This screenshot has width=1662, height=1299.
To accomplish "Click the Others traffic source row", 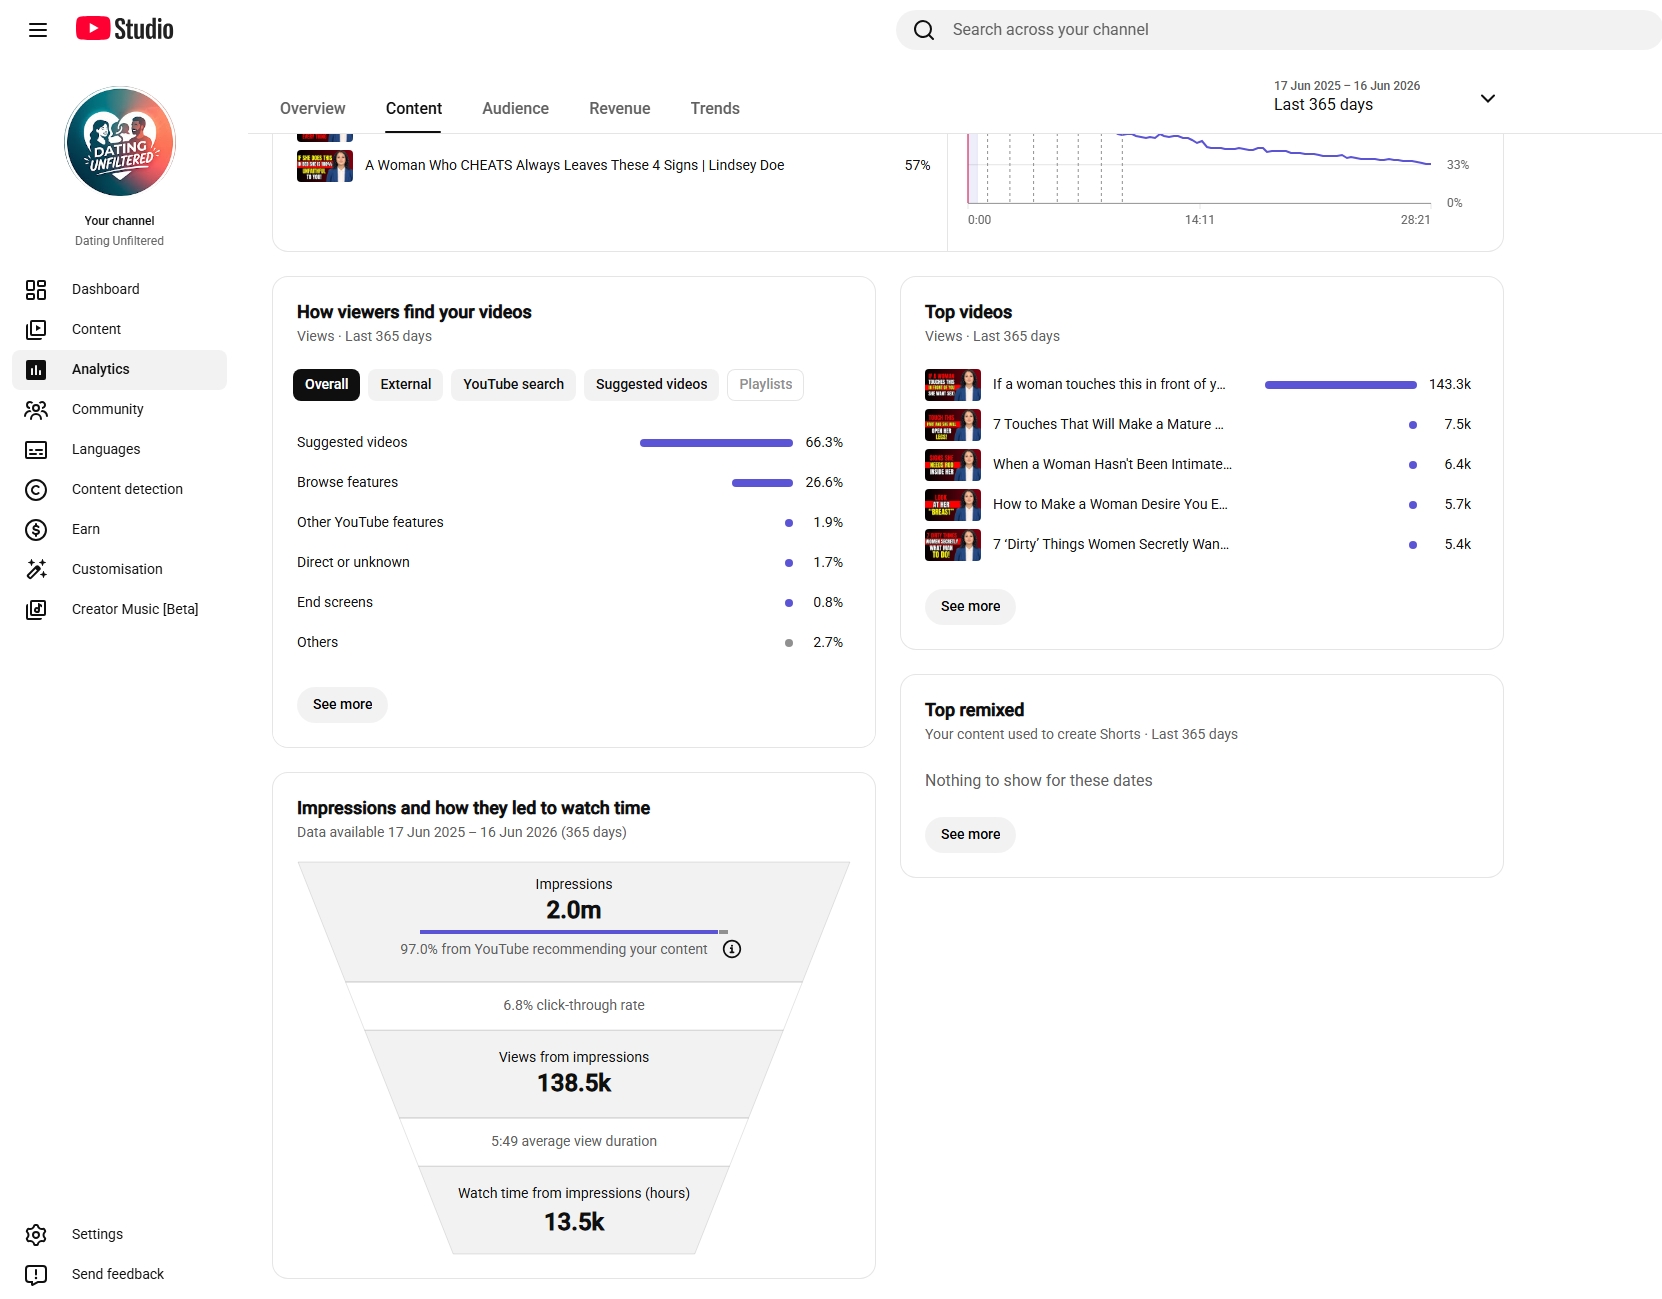I will click(570, 643).
